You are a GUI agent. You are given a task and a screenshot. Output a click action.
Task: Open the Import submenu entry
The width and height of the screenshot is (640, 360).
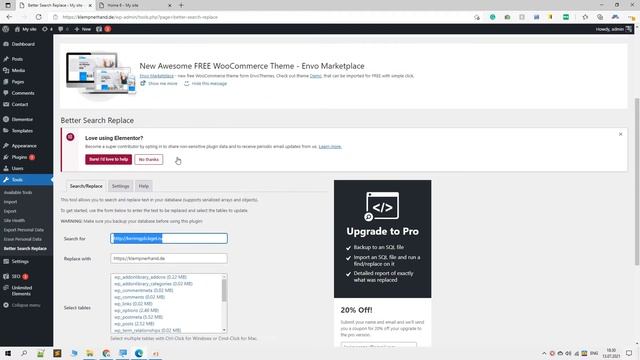[x=10, y=202]
